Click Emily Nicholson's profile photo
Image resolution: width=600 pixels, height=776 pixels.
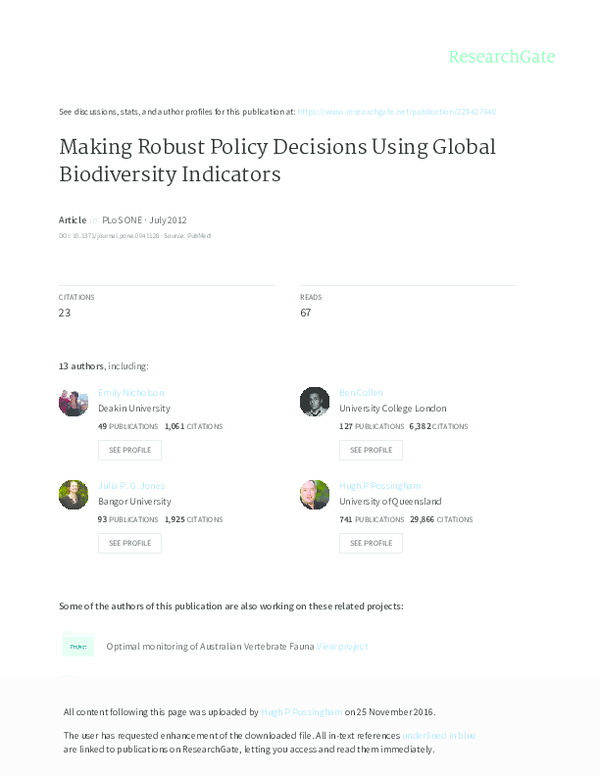pyautogui.click(x=73, y=402)
